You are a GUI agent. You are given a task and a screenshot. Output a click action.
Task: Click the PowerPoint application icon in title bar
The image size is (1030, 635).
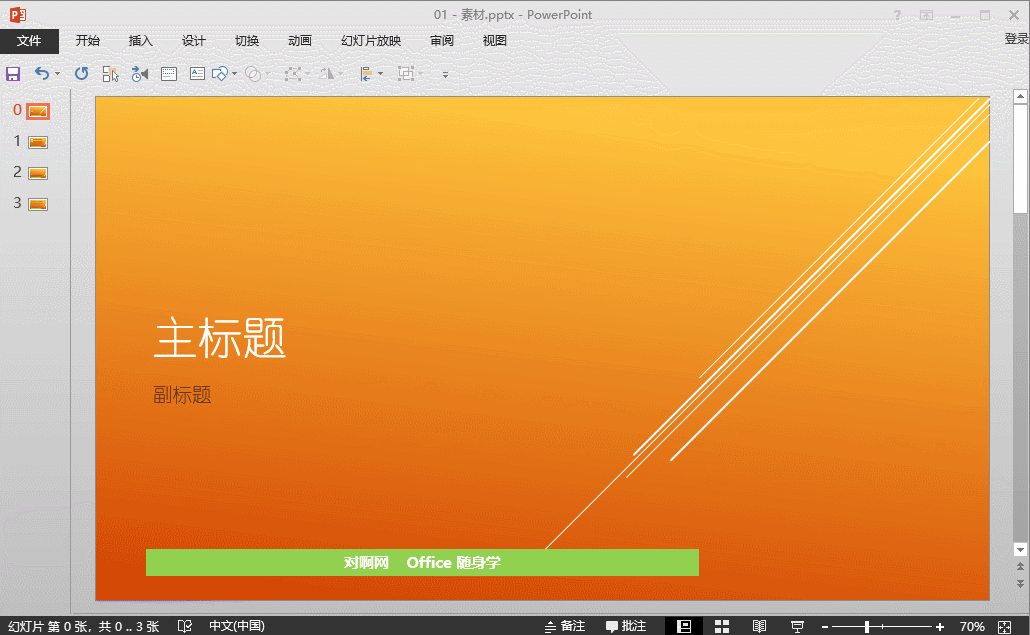point(18,14)
